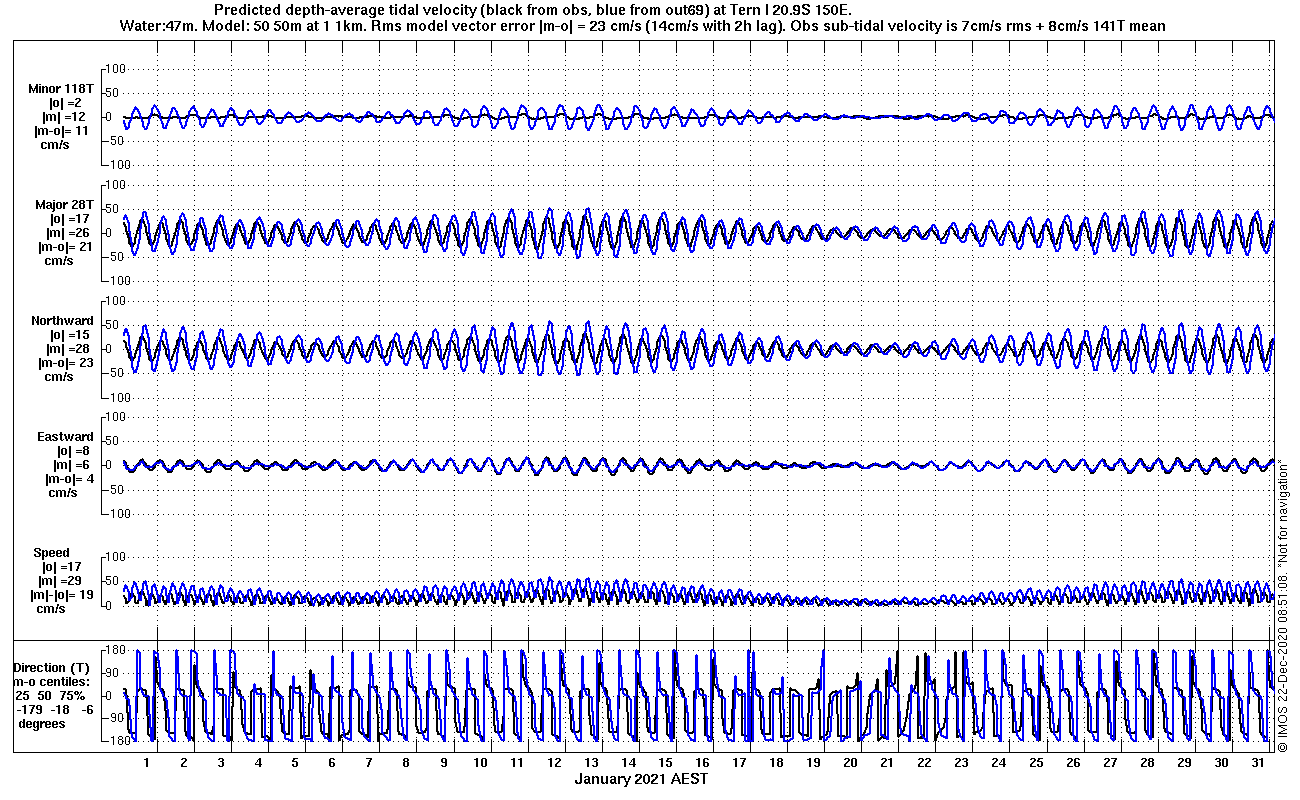Select the '|m|-|o|= 19' statistic
1300x800 pixels.
pyautogui.click(x=62, y=595)
